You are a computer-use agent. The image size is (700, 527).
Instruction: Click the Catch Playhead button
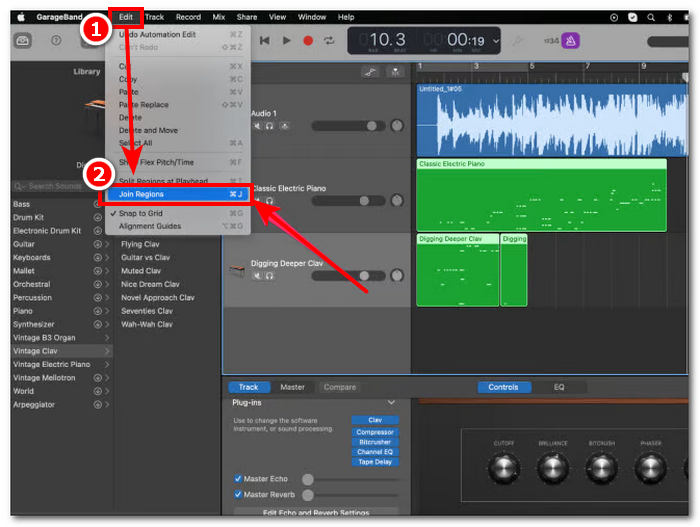click(395, 71)
